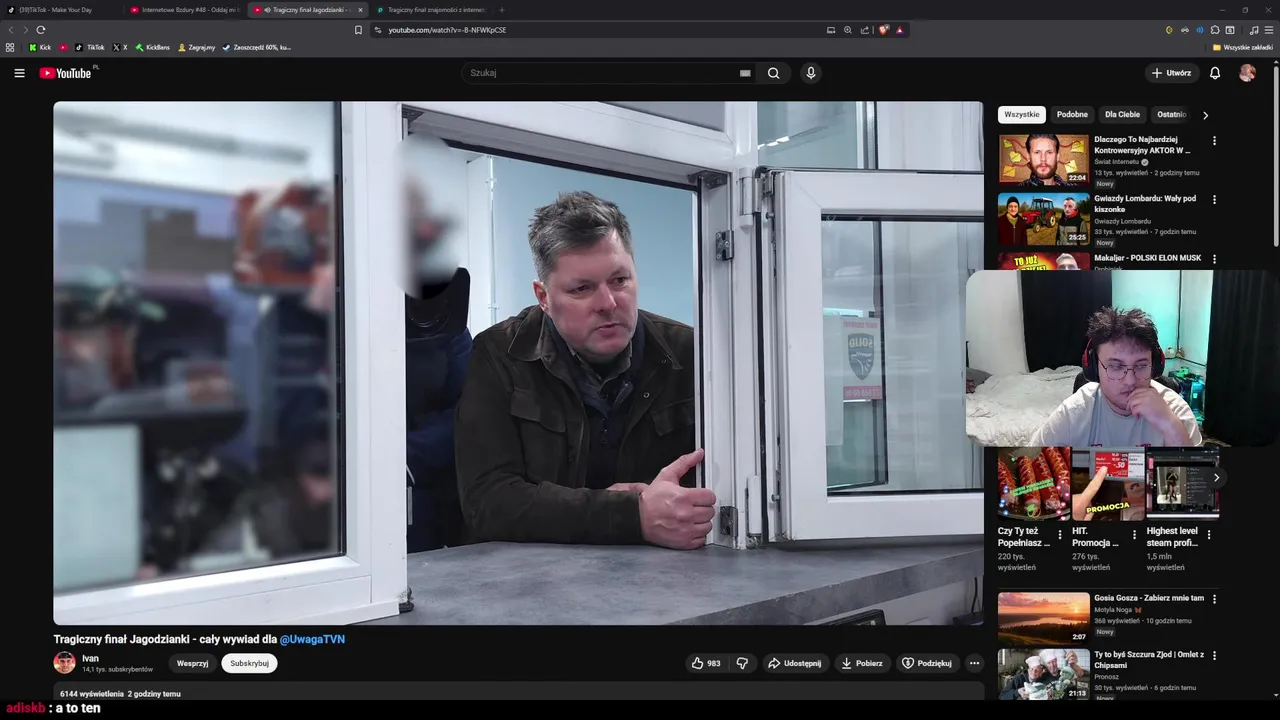Open KickBans bookmark

coord(153,47)
